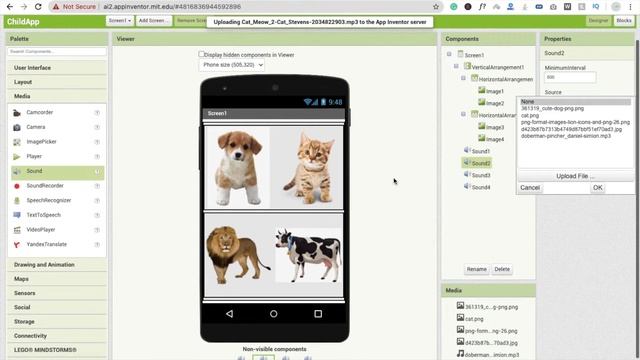Select the SpeechRecognizer component icon
This screenshot has height=360, width=640.
(x=17, y=201)
